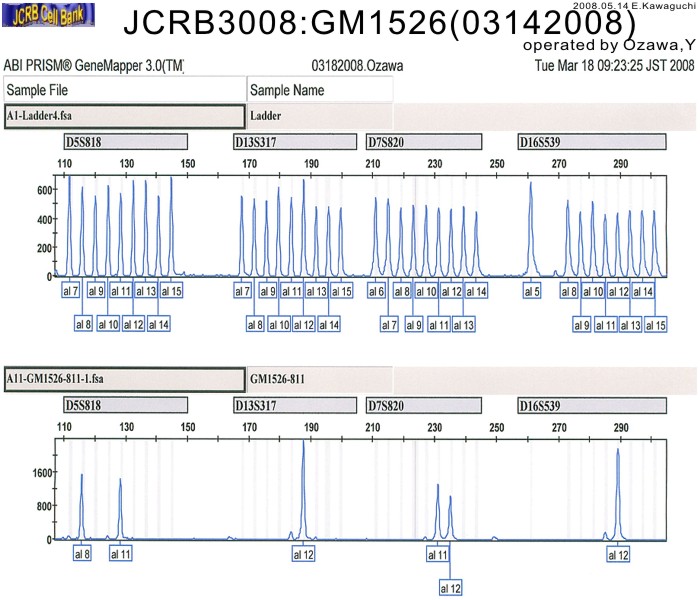Click the Sample Name column header
Image resolution: width=700 pixels, height=600 pixels.
pyautogui.click(x=319, y=90)
